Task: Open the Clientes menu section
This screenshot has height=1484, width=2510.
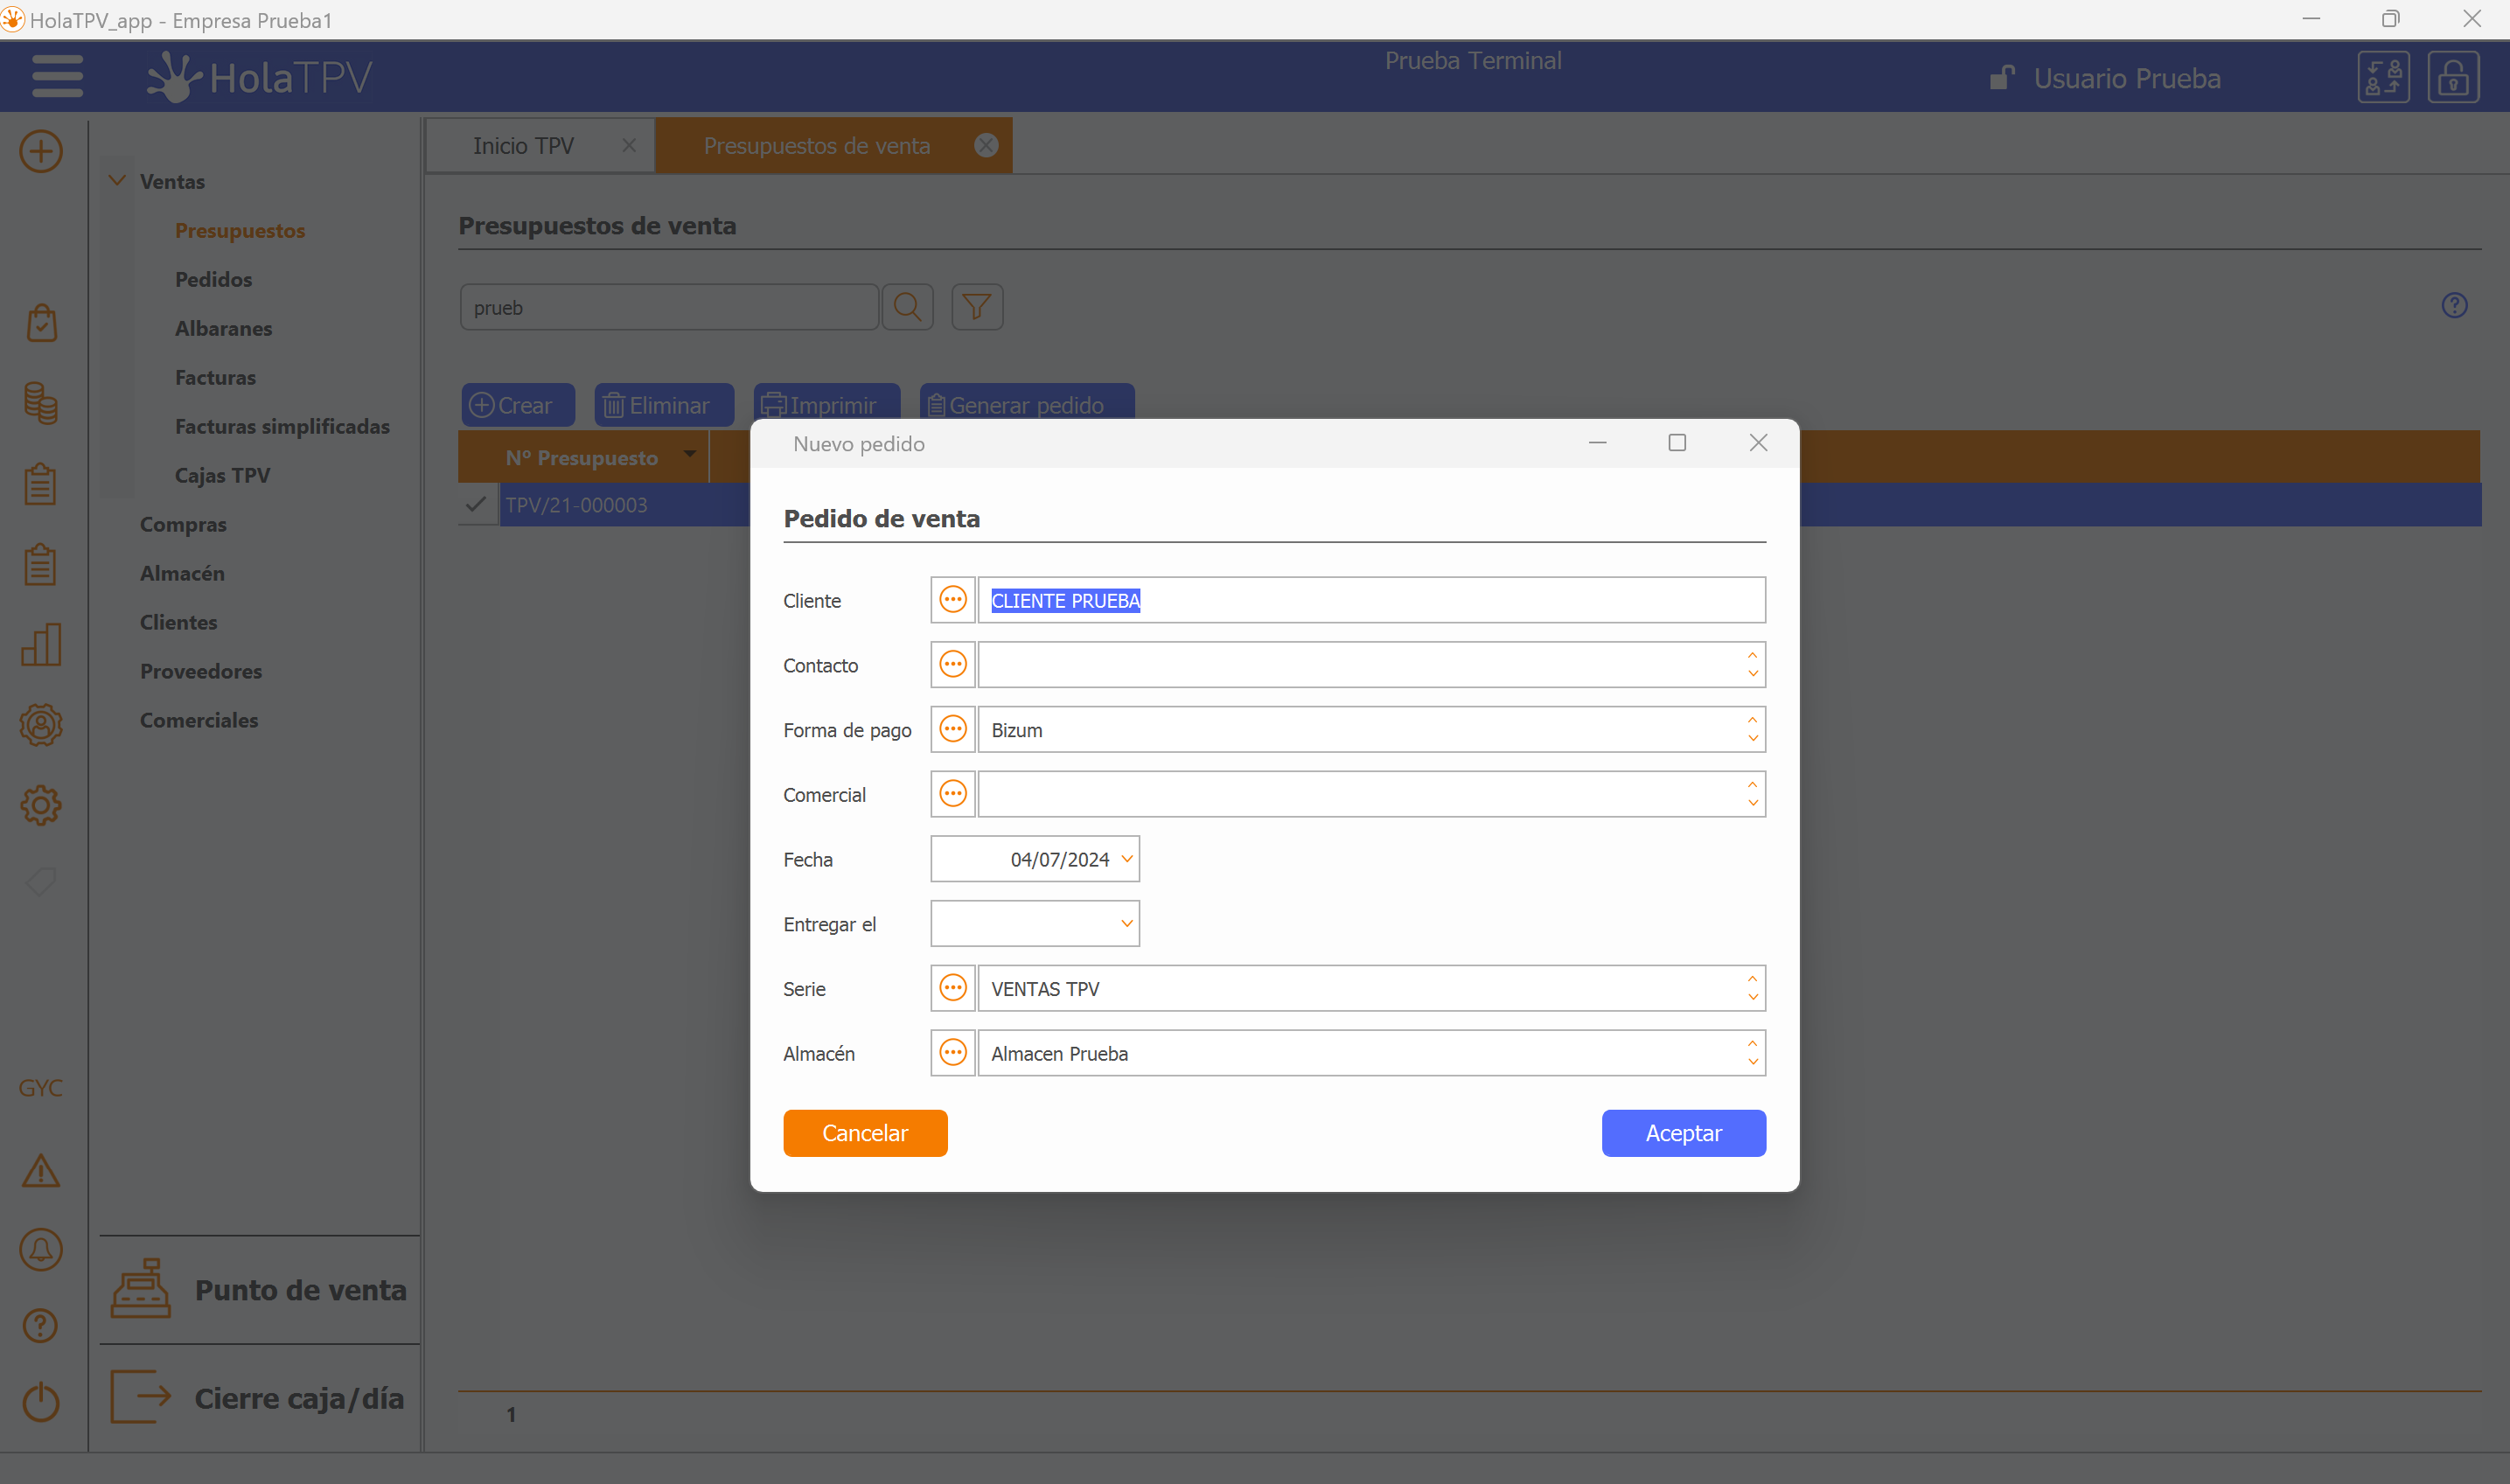Action: [178, 622]
